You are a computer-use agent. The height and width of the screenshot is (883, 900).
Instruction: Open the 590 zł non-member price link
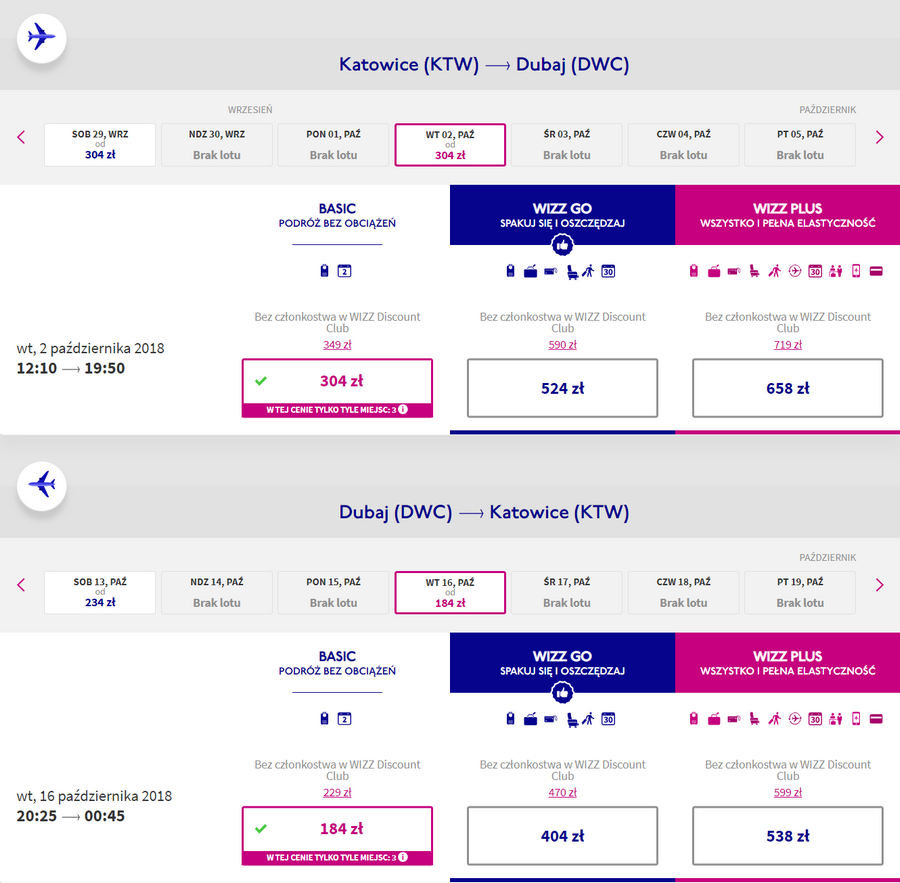(562, 344)
